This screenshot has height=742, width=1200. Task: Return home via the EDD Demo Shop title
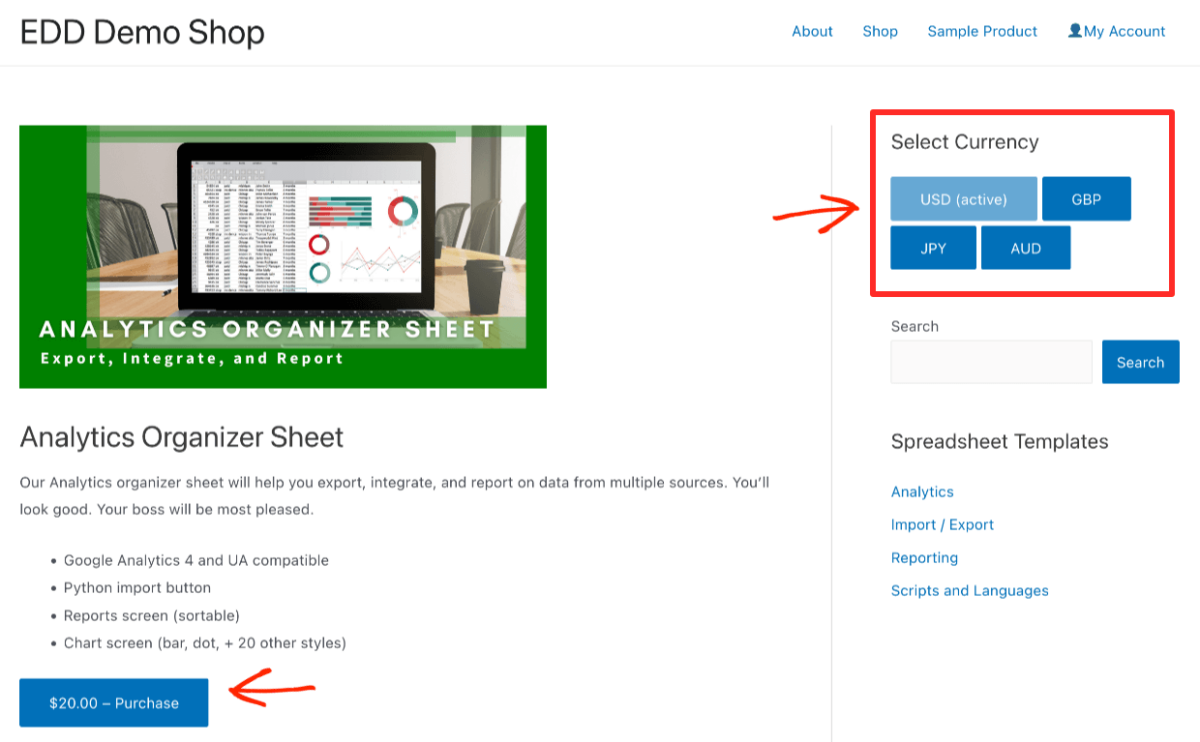pos(142,32)
